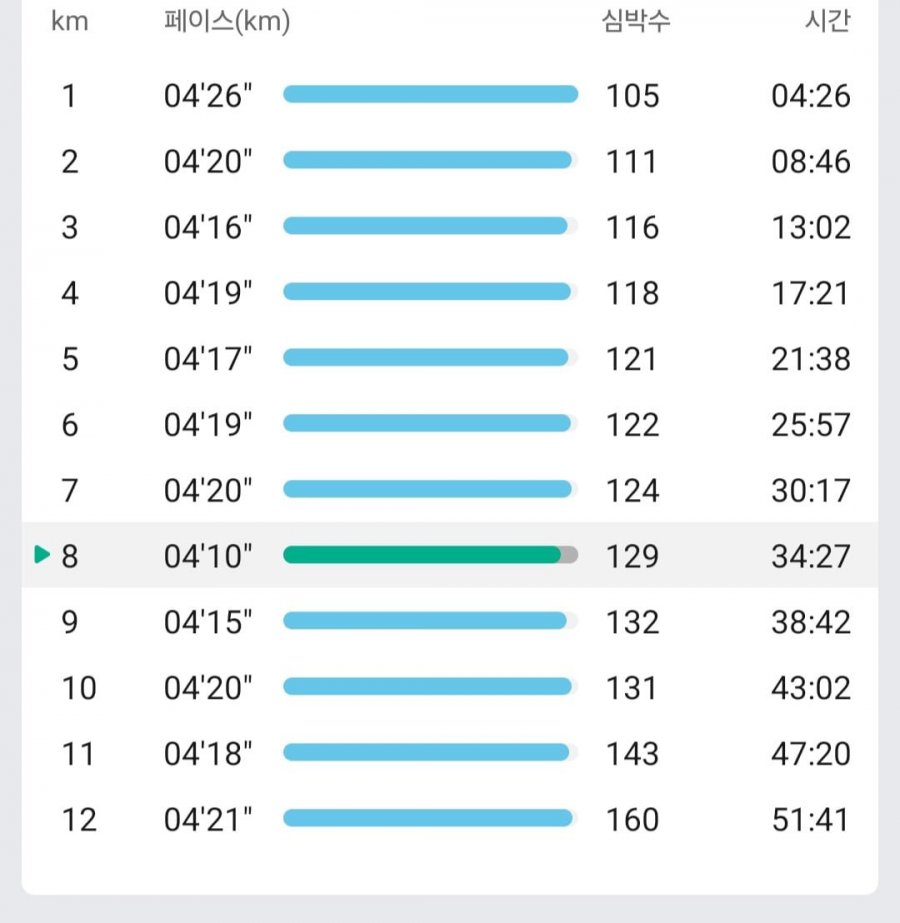Click the 심박수 column header
Screen dimensions: 900x923
click(x=636, y=21)
